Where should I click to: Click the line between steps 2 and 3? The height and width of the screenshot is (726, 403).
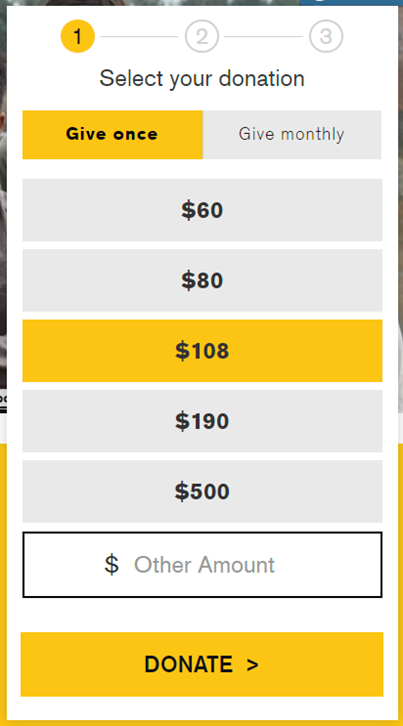pyautogui.click(x=263, y=36)
